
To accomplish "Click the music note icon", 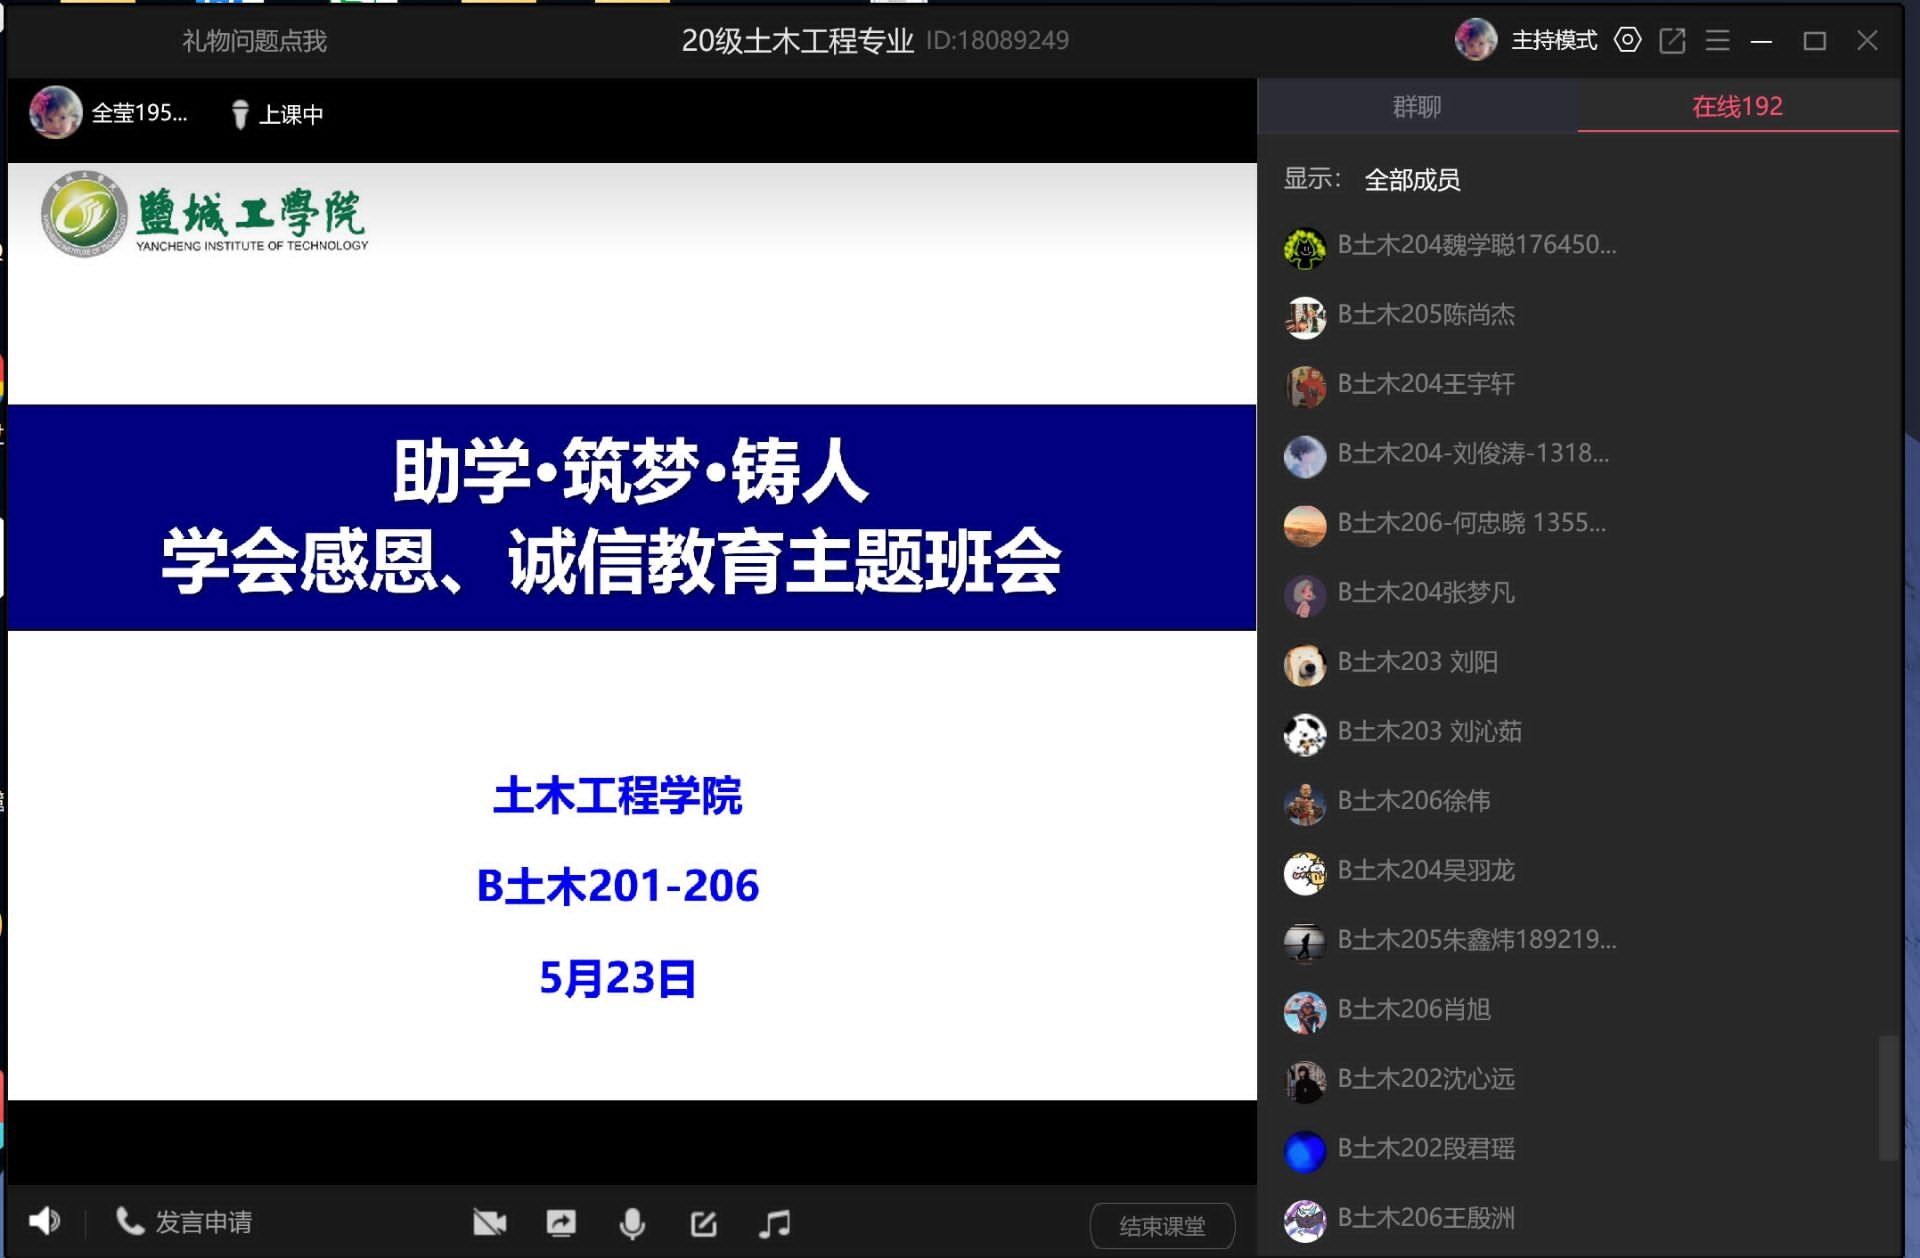I will click(775, 1223).
